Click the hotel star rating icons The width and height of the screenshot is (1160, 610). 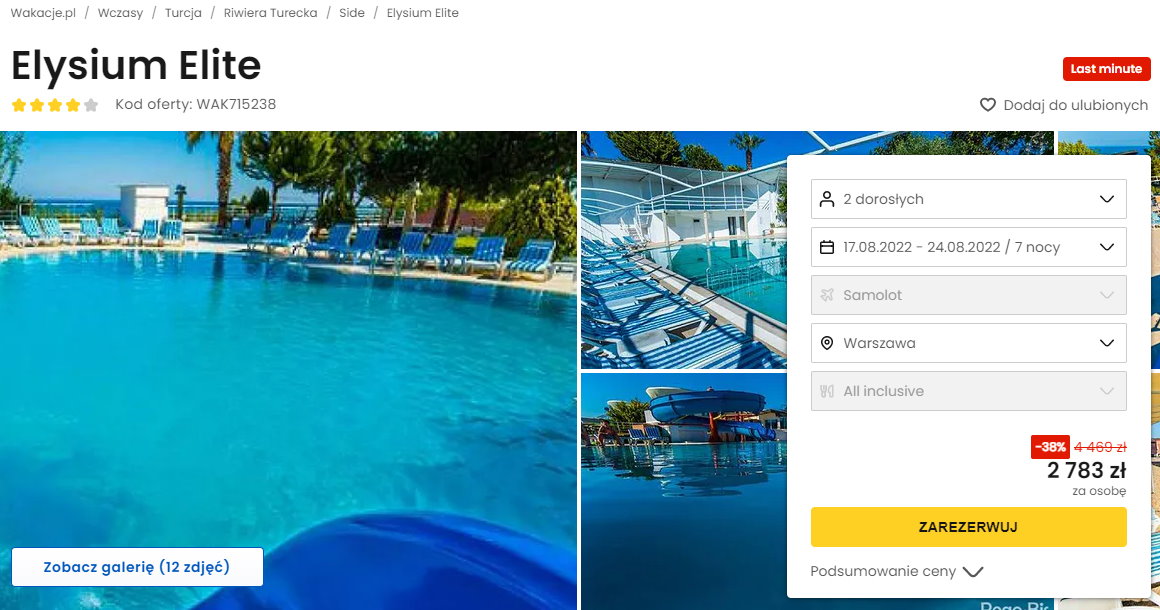click(x=55, y=105)
